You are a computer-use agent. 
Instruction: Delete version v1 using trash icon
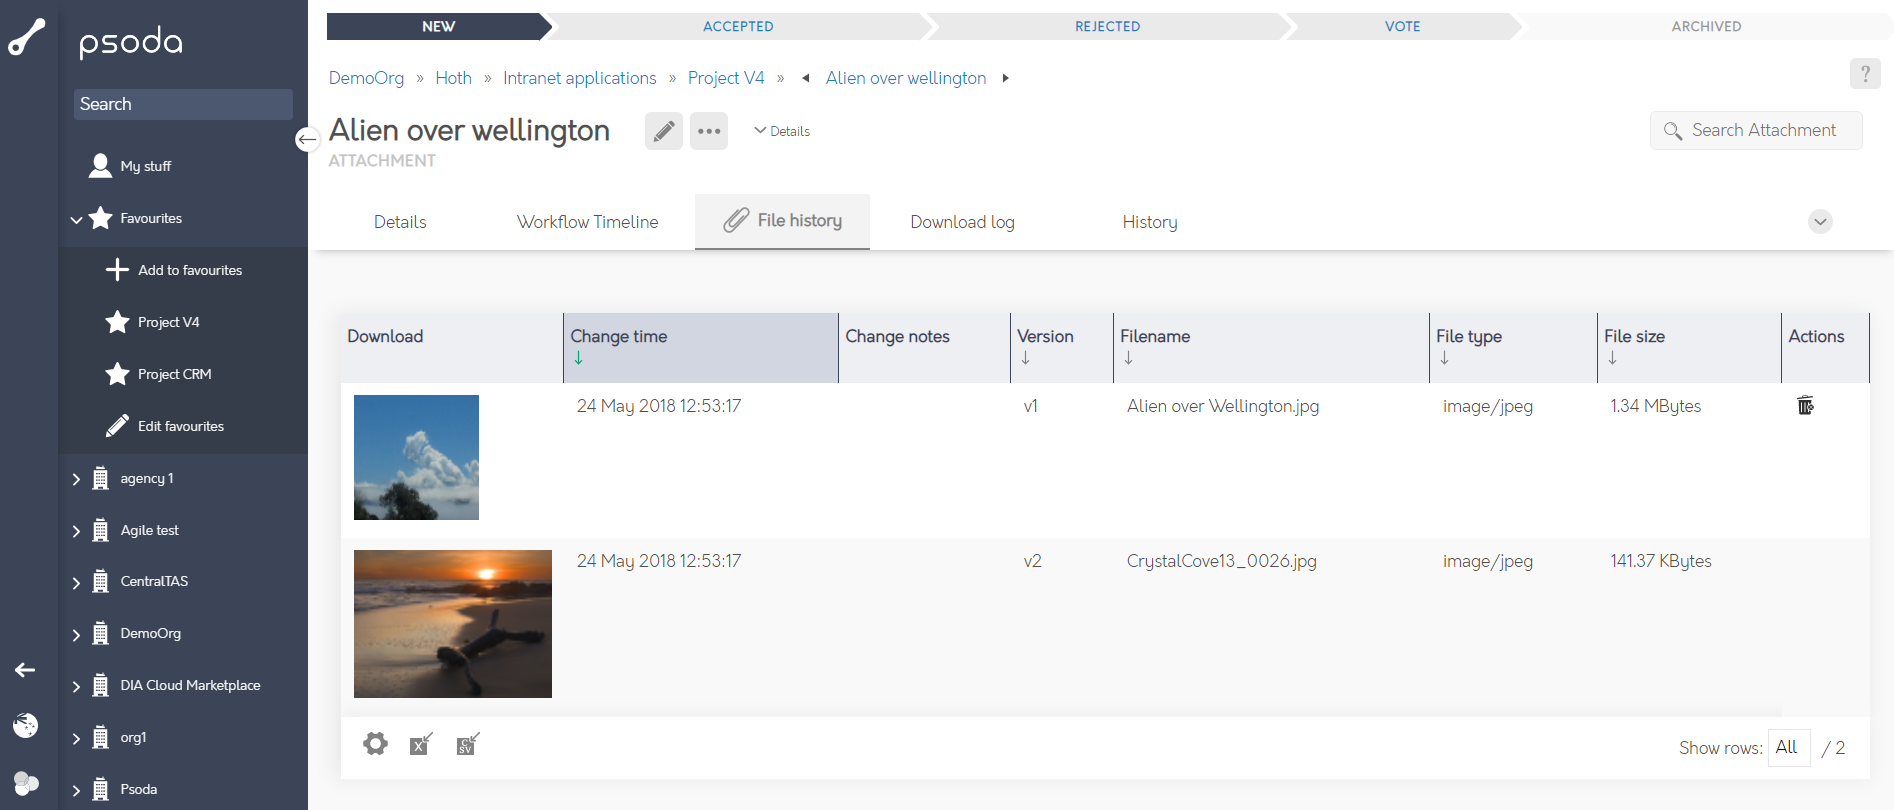(1805, 405)
